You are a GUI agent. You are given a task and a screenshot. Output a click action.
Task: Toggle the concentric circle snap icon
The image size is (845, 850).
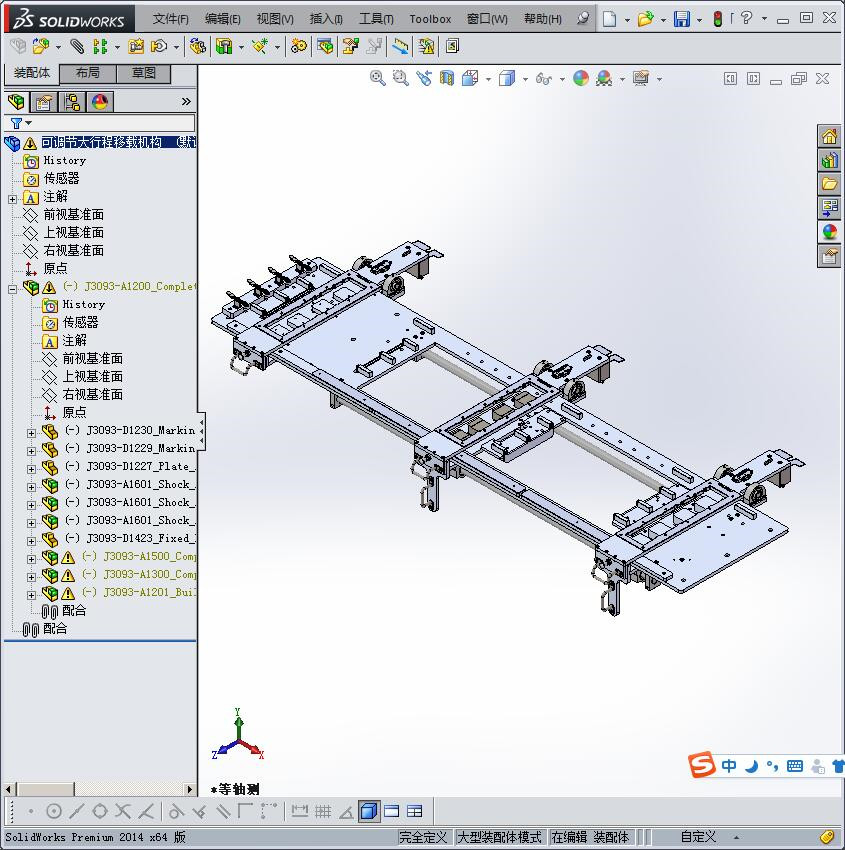pos(54,811)
